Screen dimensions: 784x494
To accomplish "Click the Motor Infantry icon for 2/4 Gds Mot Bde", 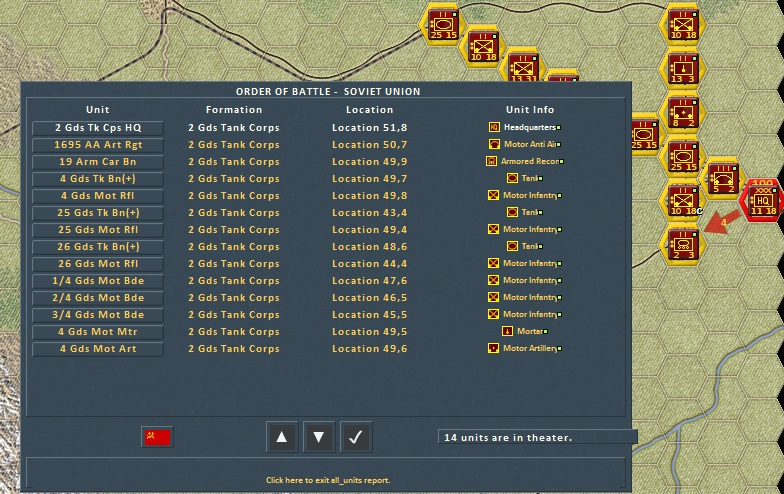I will click(493, 298).
